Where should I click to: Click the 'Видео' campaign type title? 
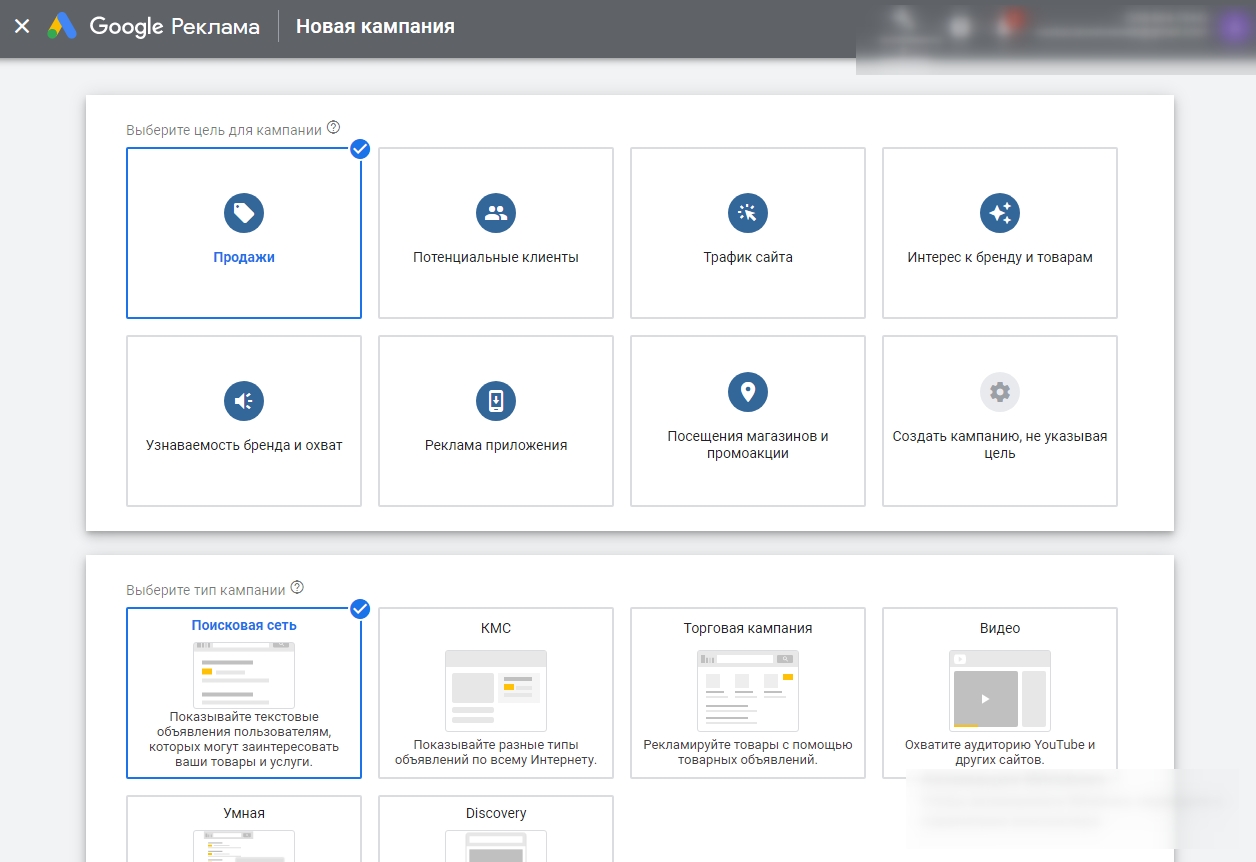click(x=1000, y=628)
